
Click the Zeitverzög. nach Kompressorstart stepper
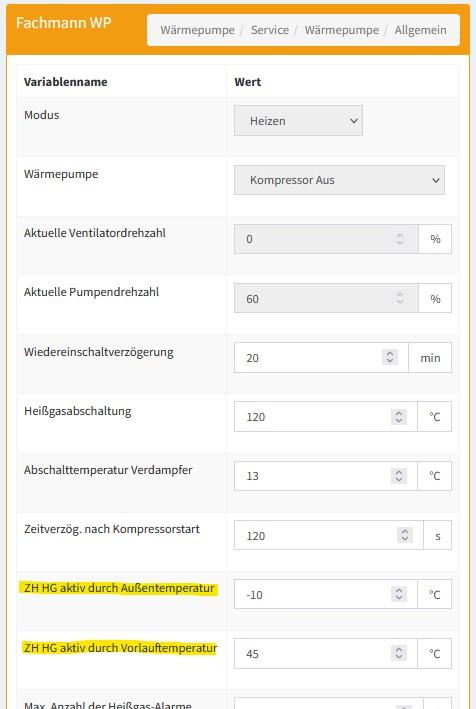[x=405, y=535]
